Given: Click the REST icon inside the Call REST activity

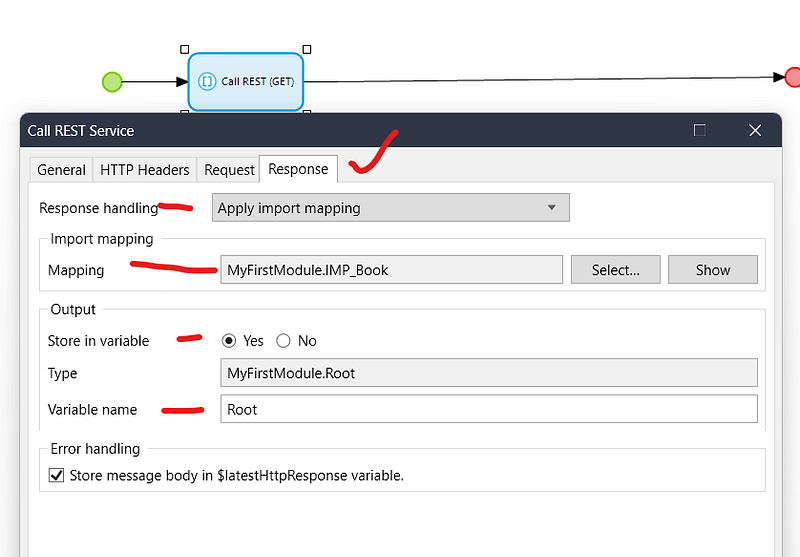Looking at the screenshot, I should [208, 81].
